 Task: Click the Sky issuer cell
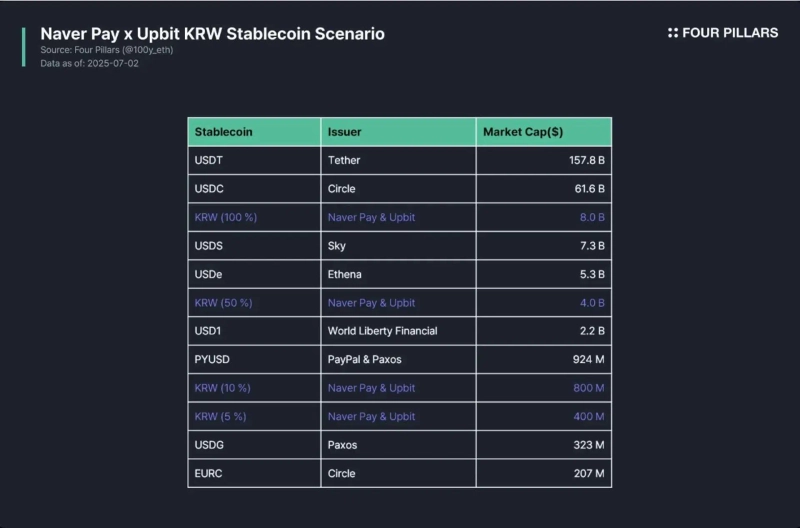click(337, 245)
